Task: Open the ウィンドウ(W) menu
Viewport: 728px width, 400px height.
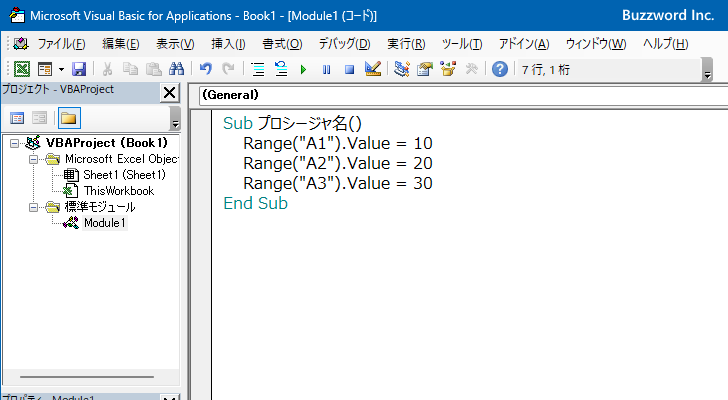Action: click(x=596, y=44)
